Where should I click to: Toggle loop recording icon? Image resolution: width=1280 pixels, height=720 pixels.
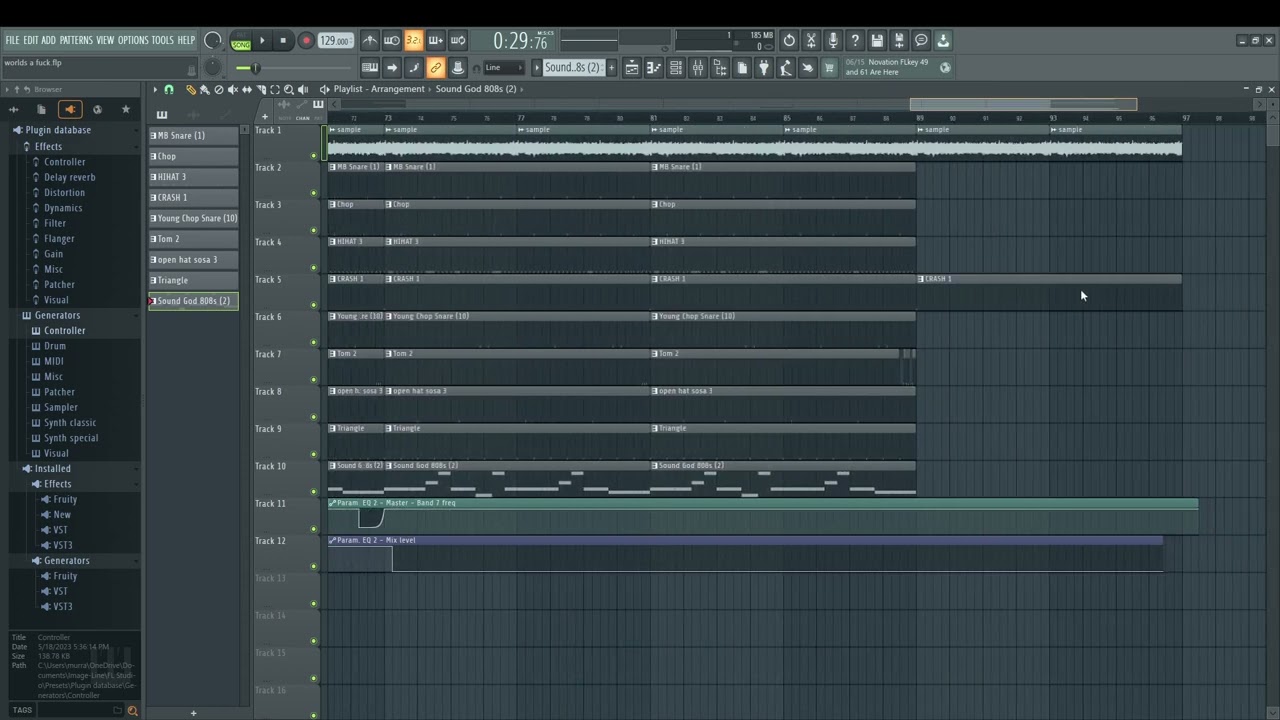(x=458, y=41)
